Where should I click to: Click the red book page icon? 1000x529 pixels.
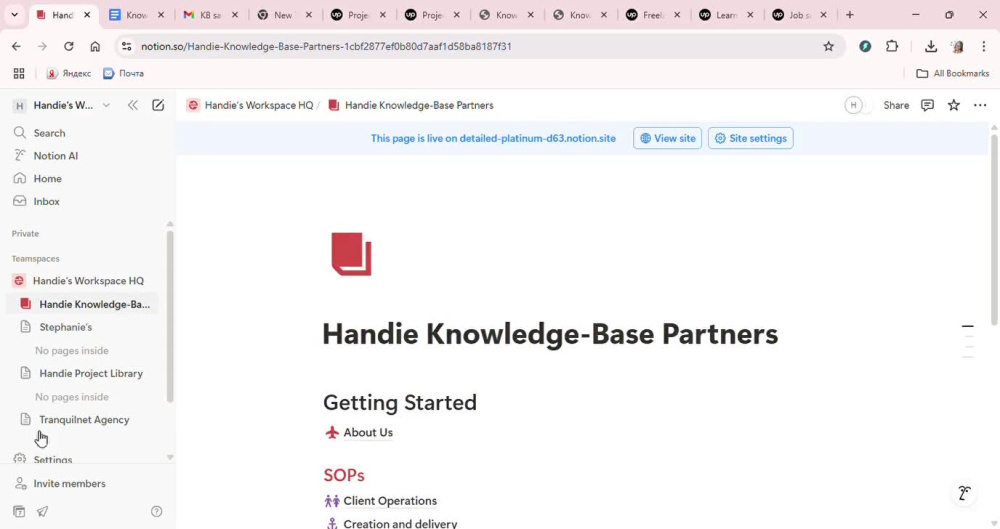click(351, 253)
